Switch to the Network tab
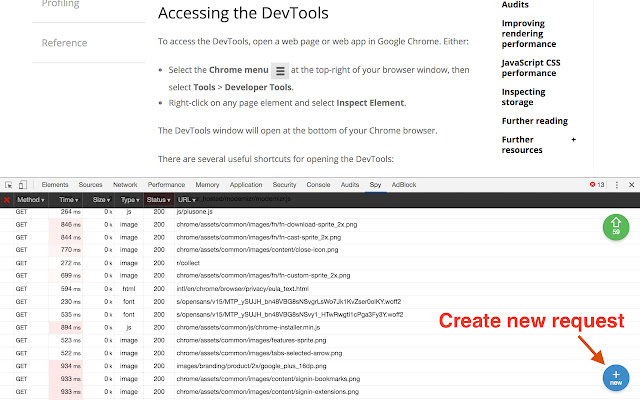640x400 pixels. 125,184
